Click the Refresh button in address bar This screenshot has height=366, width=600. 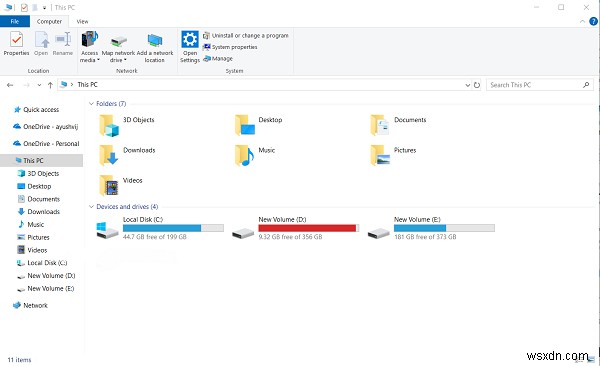click(477, 85)
